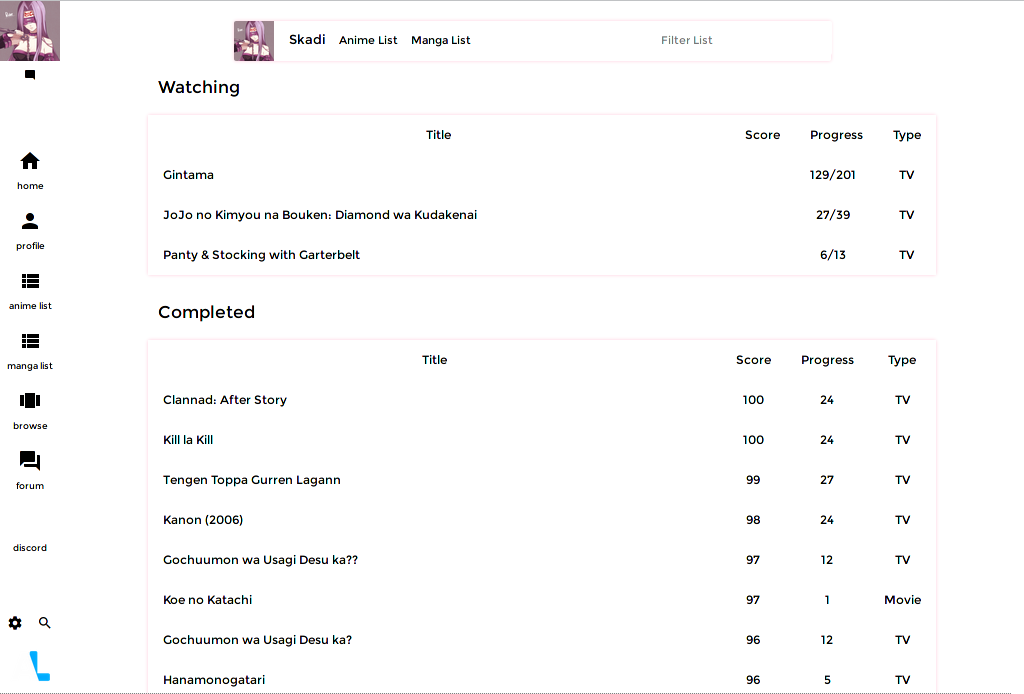Open Skadi username link

click(x=307, y=40)
